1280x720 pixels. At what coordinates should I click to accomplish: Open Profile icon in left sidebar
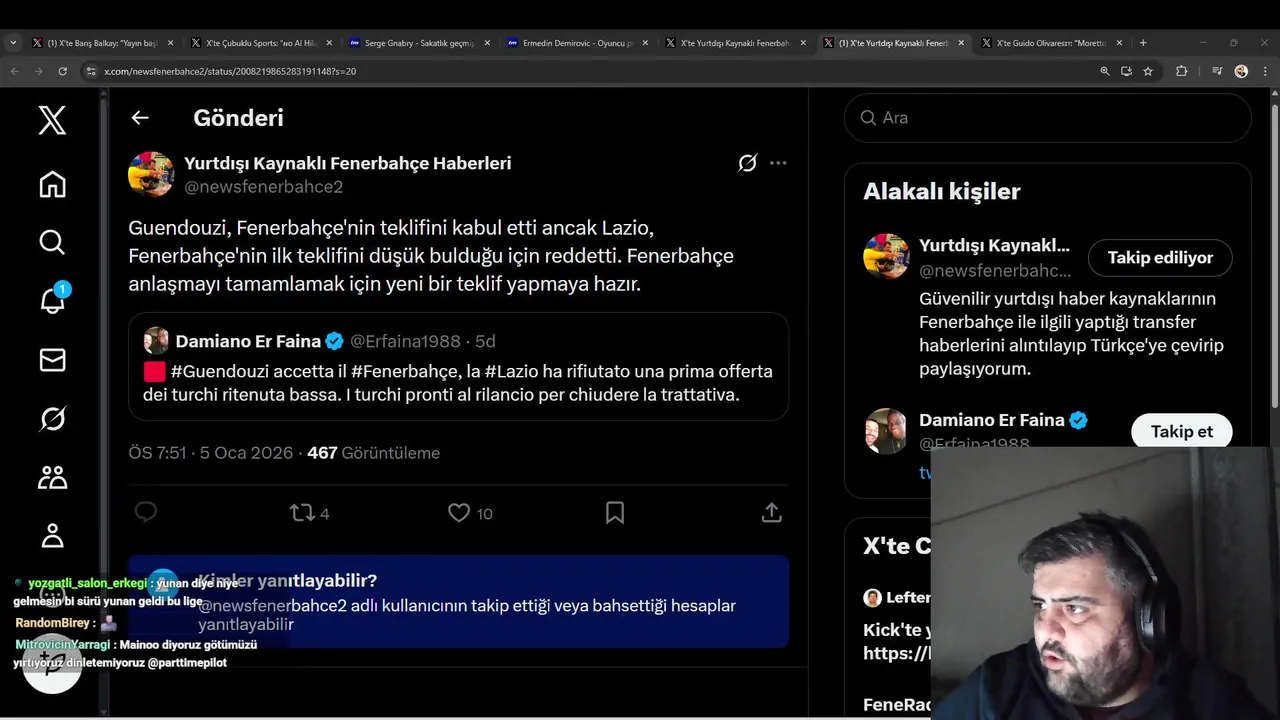(52, 535)
